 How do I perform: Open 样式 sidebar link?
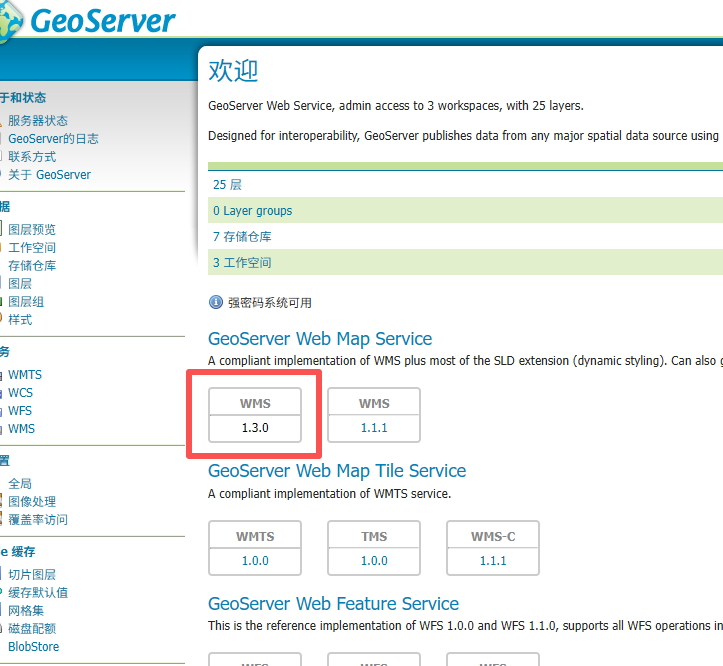pos(20,320)
